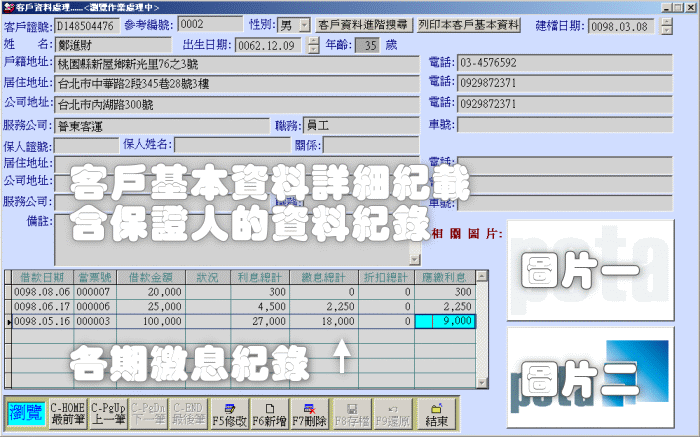This screenshot has width=700, height=437.
Task: Click the F7刪除 delete button
Action: (x=309, y=414)
